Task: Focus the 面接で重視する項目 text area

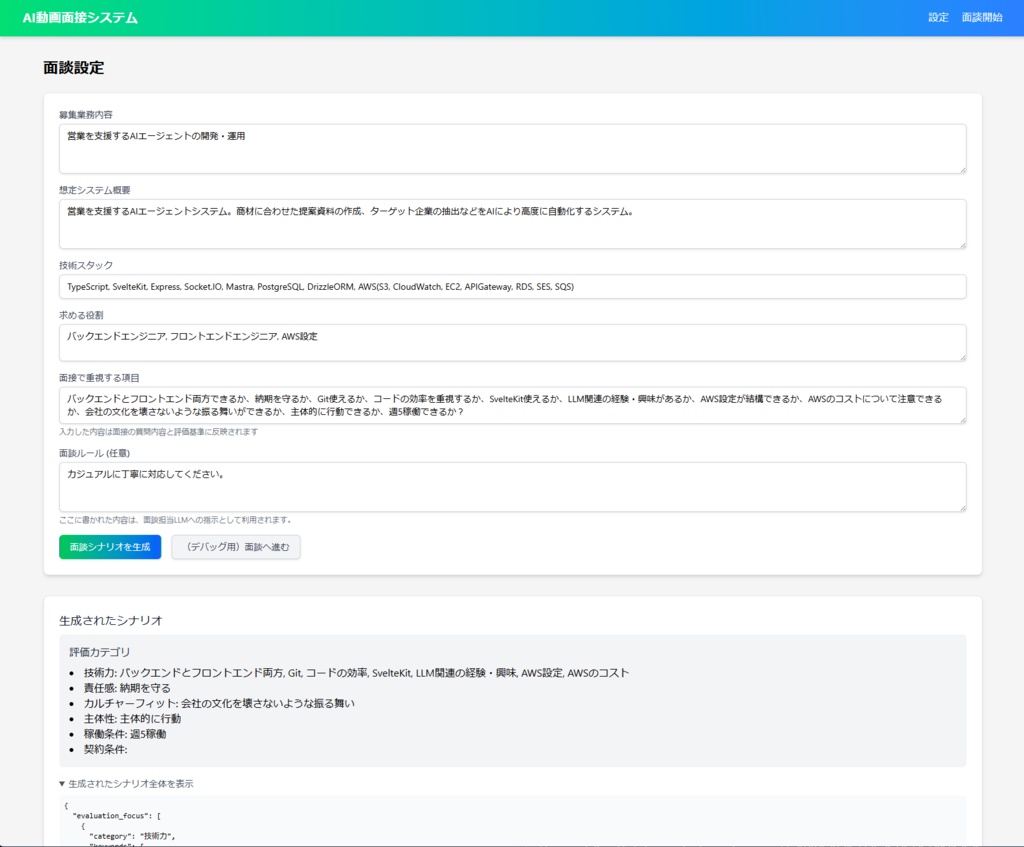Action: (512, 406)
